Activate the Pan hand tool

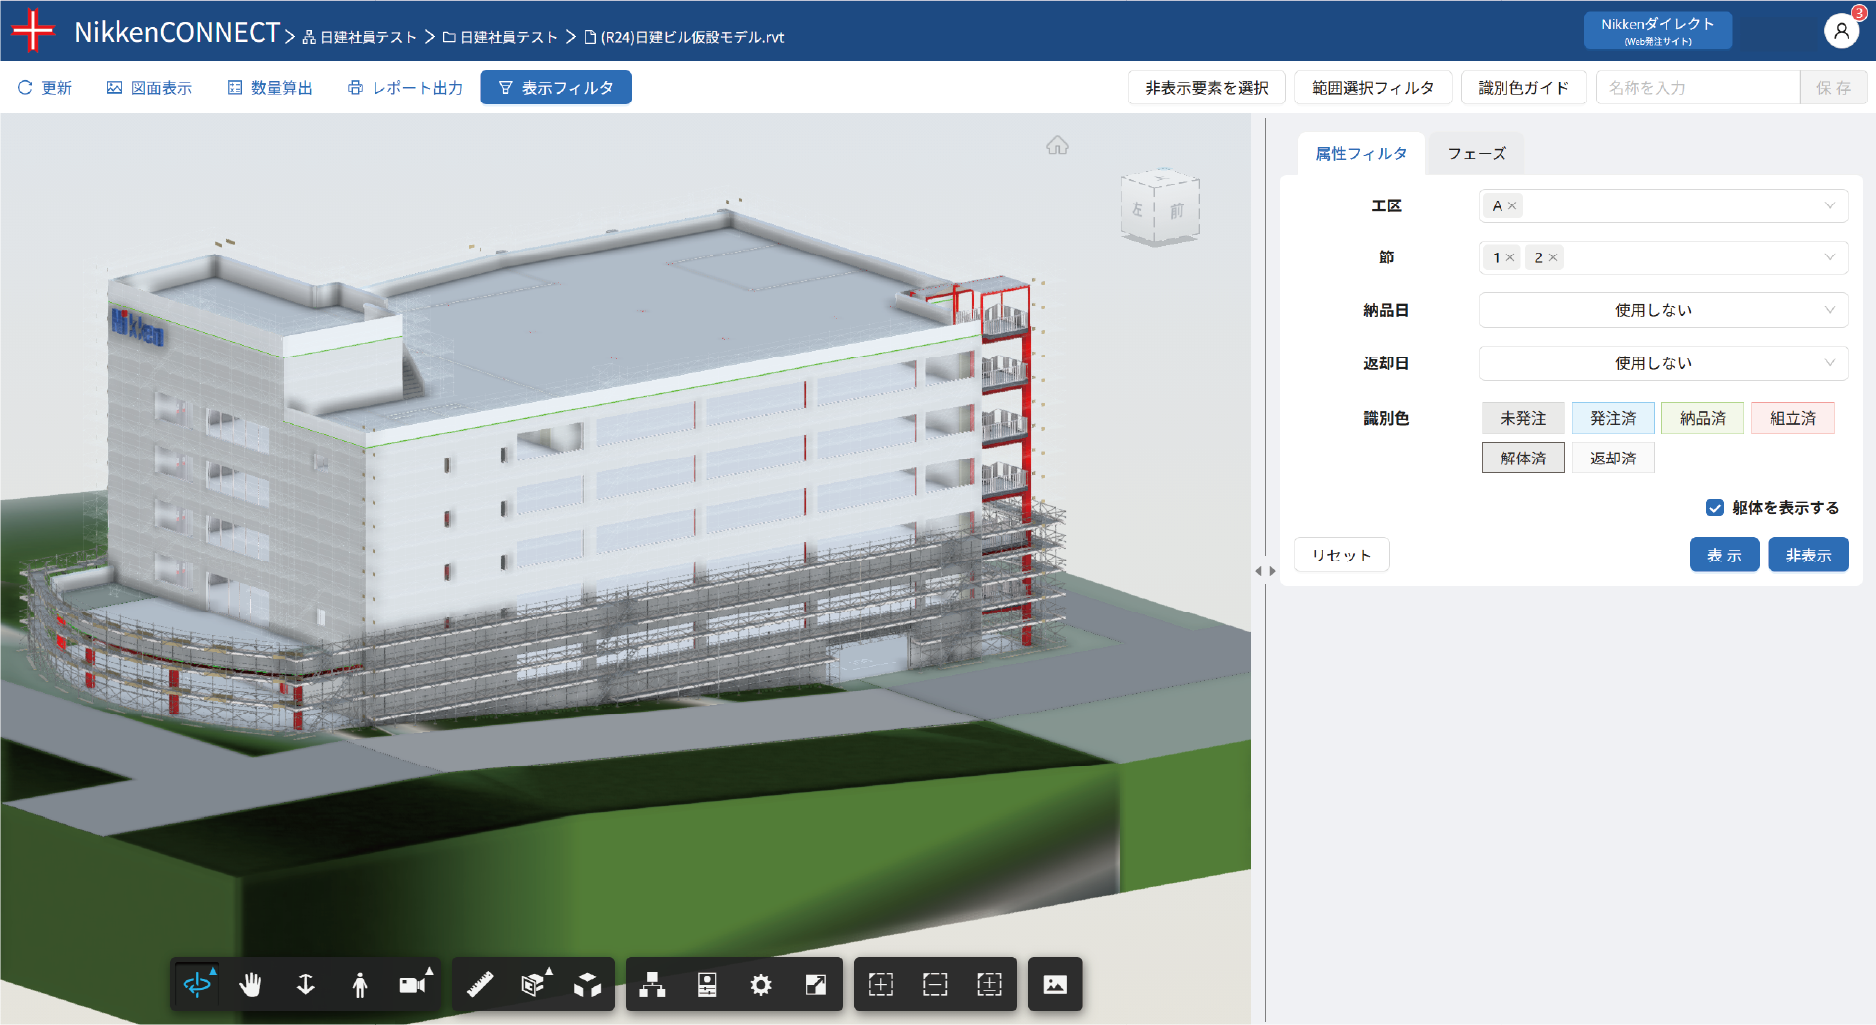pyautogui.click(x=250, y=985)
